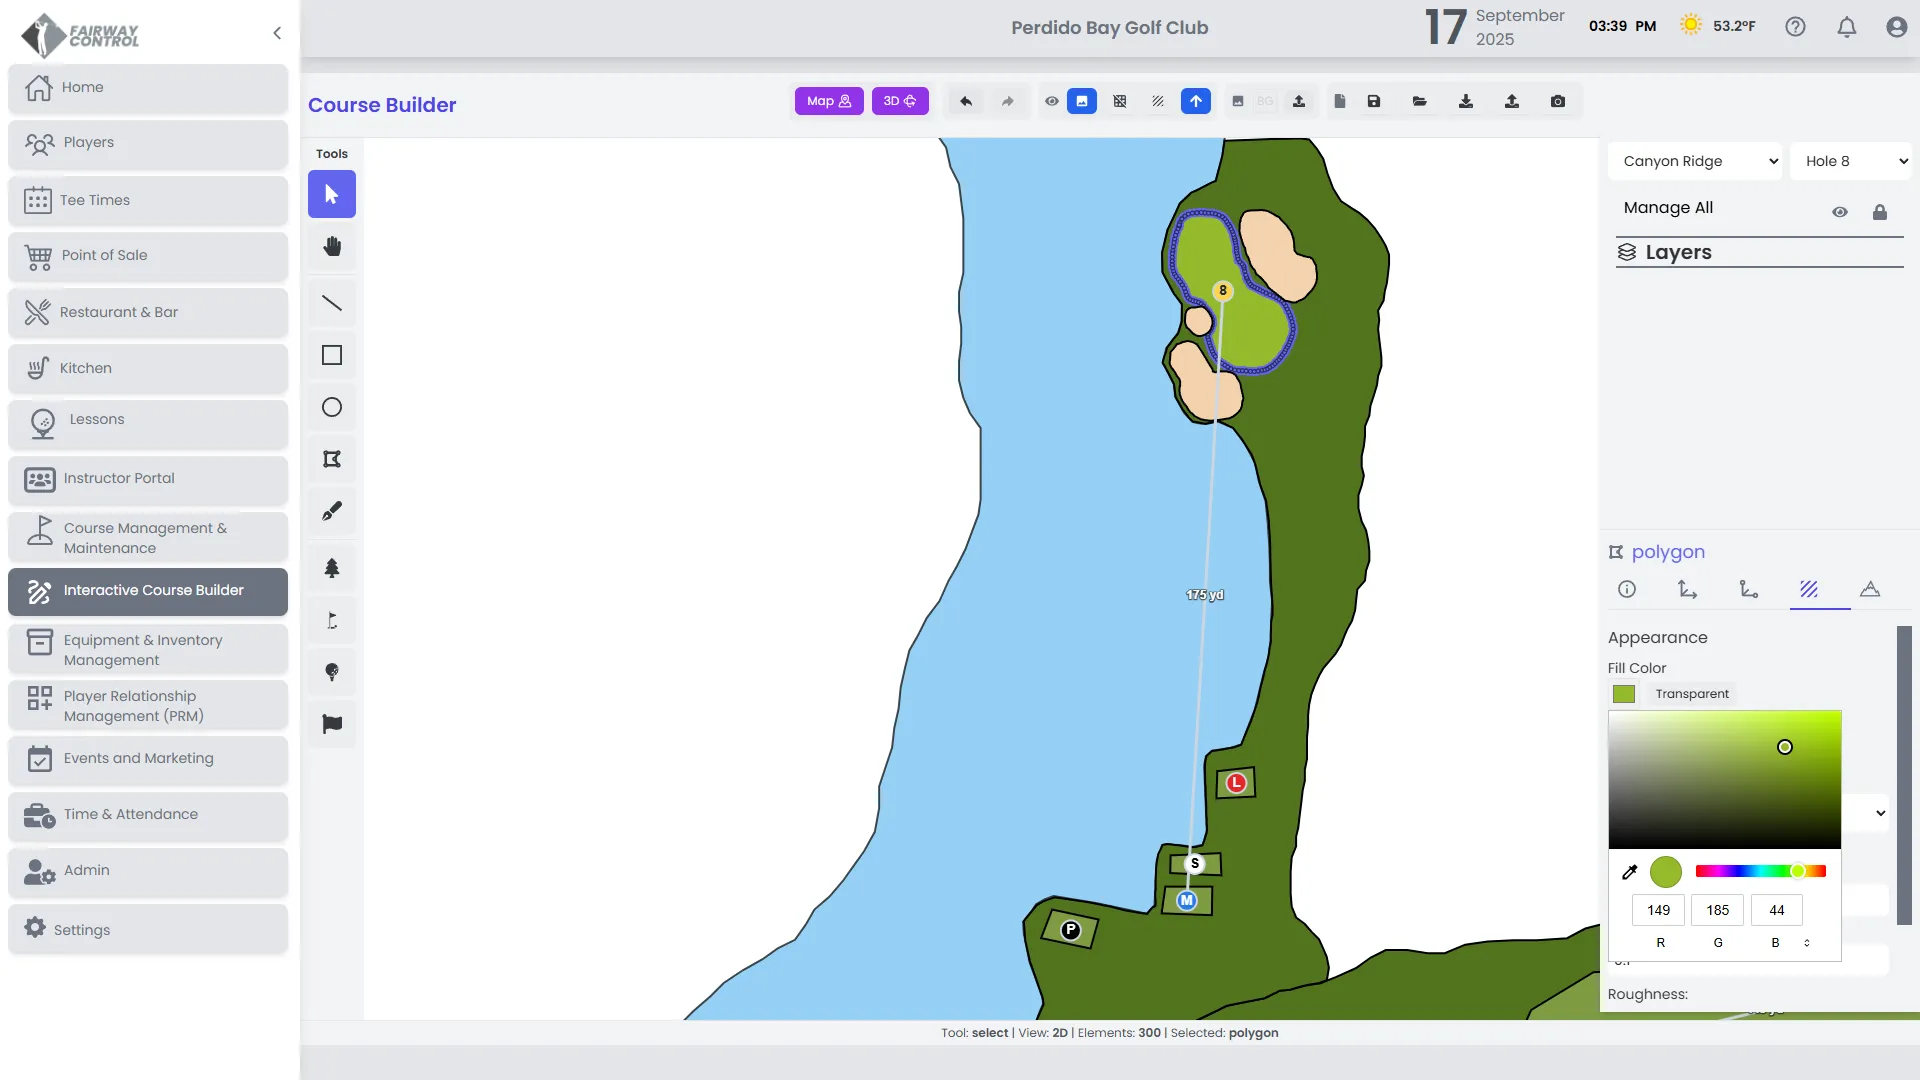Open the Canyon Ridge course dropdown
The image size is (1920, 1080).
coord(1696,161)
